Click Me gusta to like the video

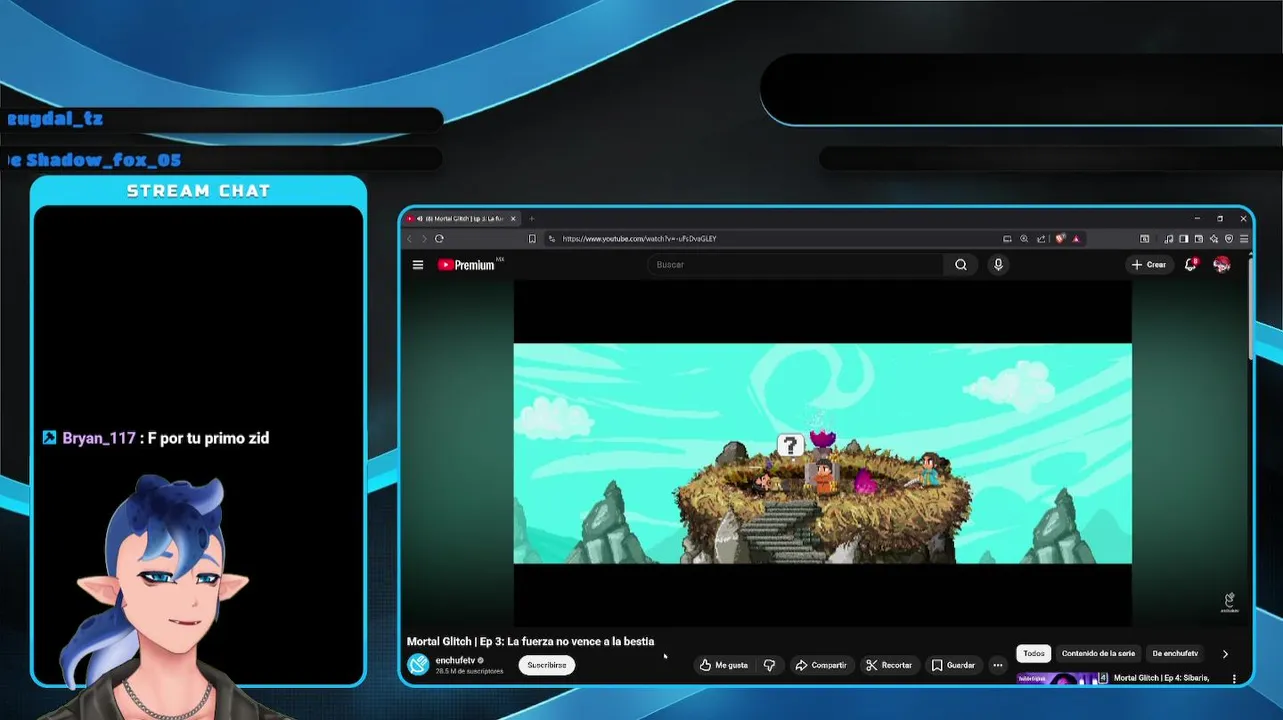(x=724, y=665)
